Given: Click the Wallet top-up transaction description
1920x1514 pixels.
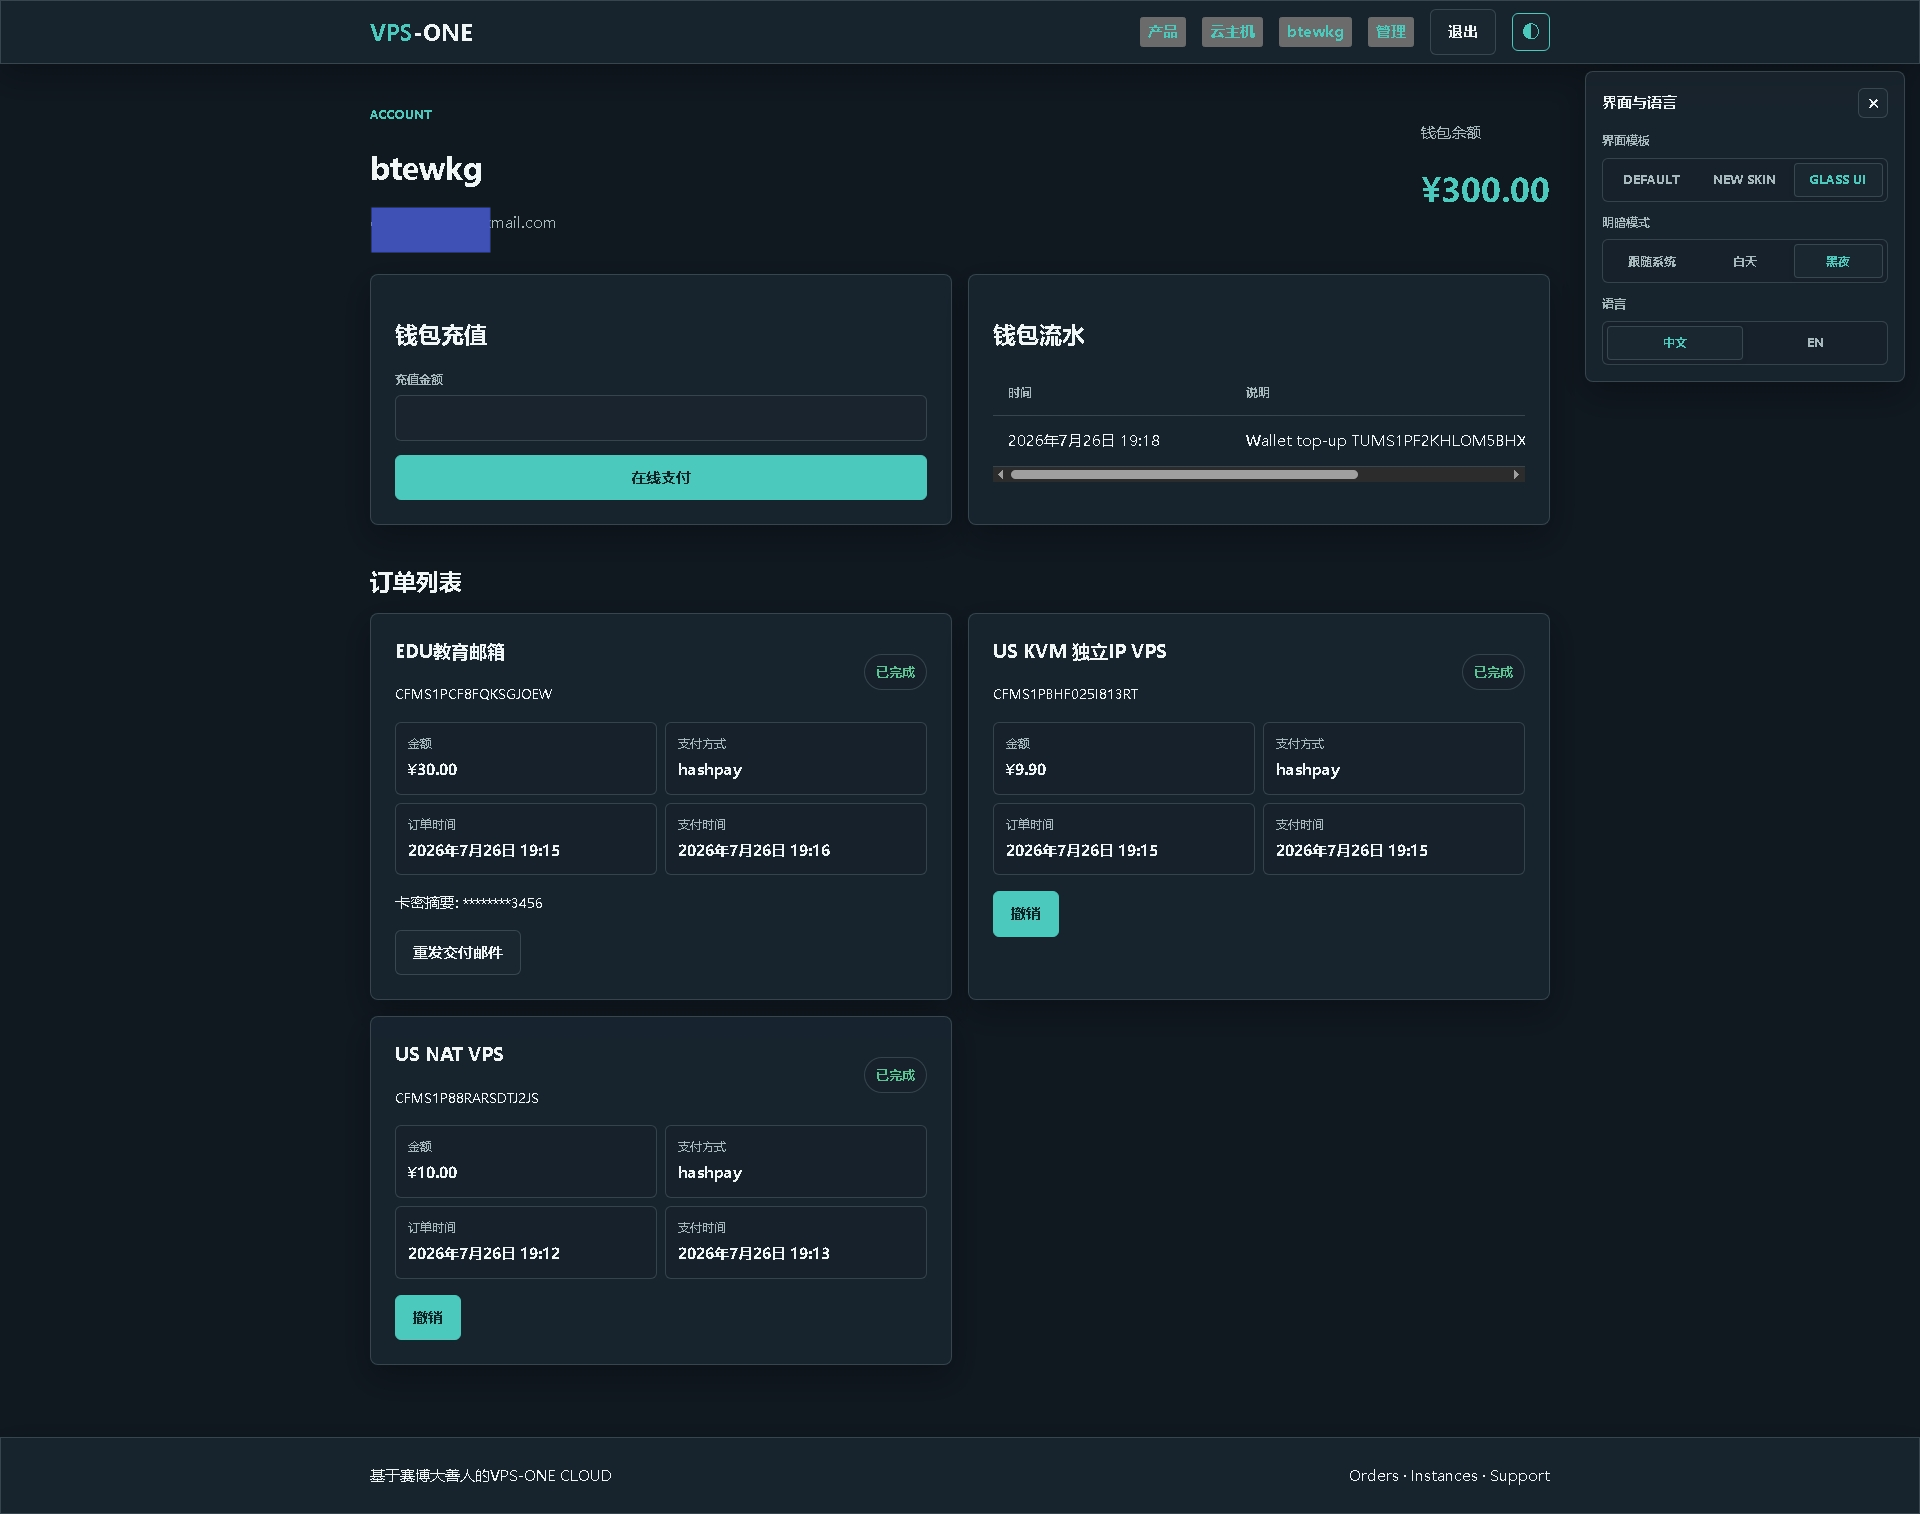Looking at the screenshot, I should (1385, 441).
